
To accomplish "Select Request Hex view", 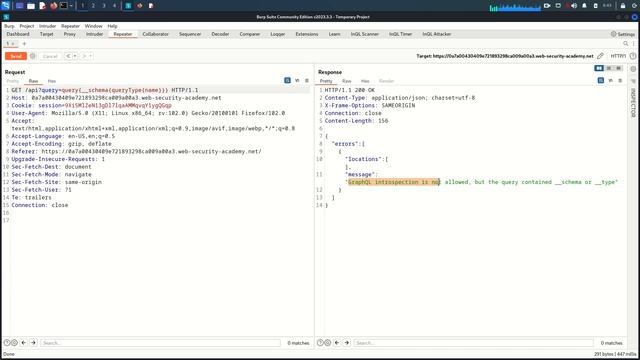I will (x=52, y=81).
